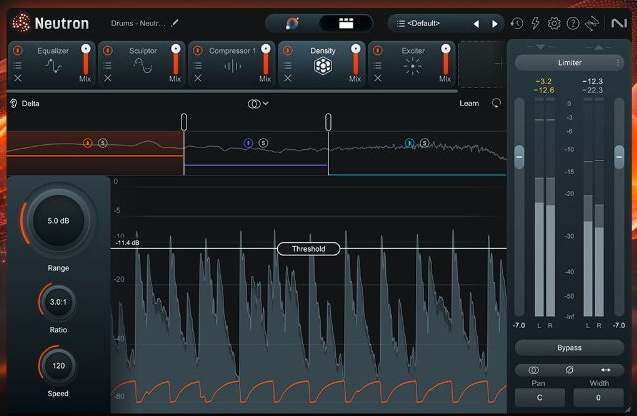The height and width of the screenshot is (416, 637).
Task: Reset the crossover with circular arrow icon
Action: [496, 103]
